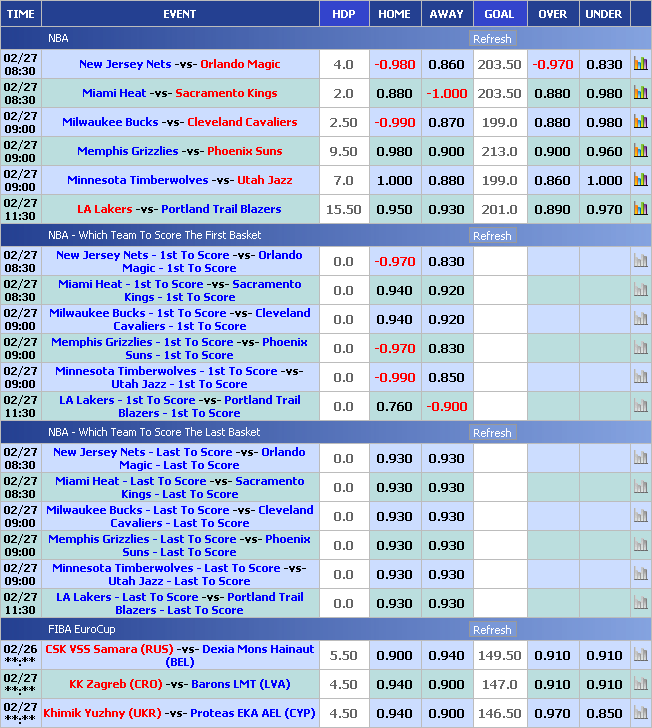Select away odds -1.000 for Sacramento Kings

pos(446,93)
